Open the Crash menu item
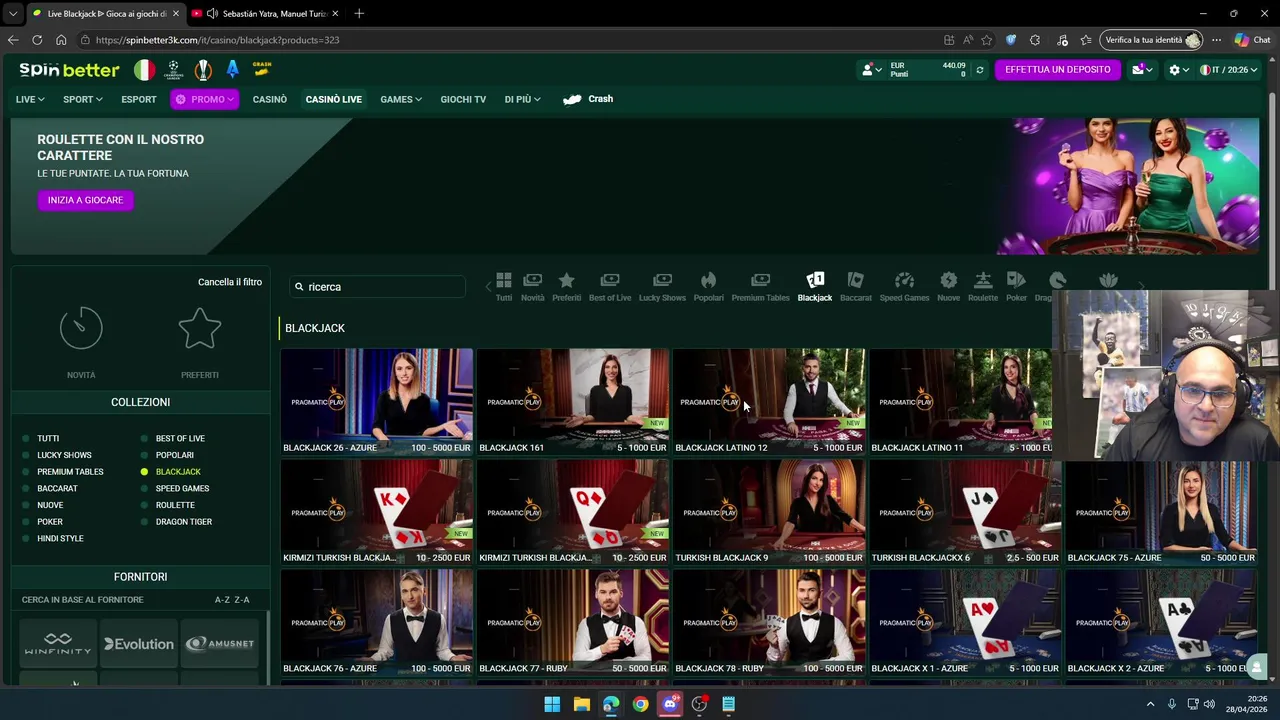The height and width of the screenshot is (720, 1280). click(x=588, y=99)
